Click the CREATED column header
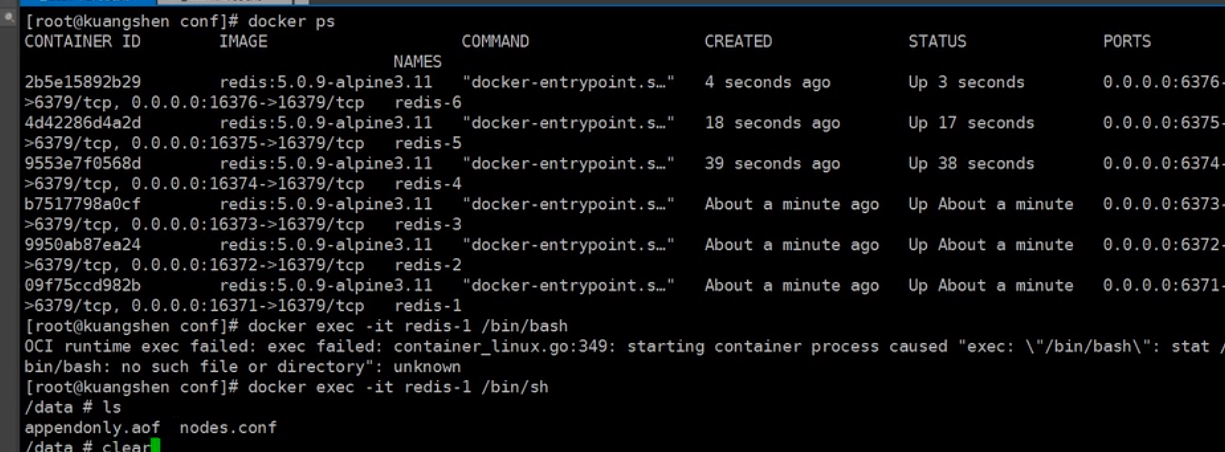 coord(738,41)
